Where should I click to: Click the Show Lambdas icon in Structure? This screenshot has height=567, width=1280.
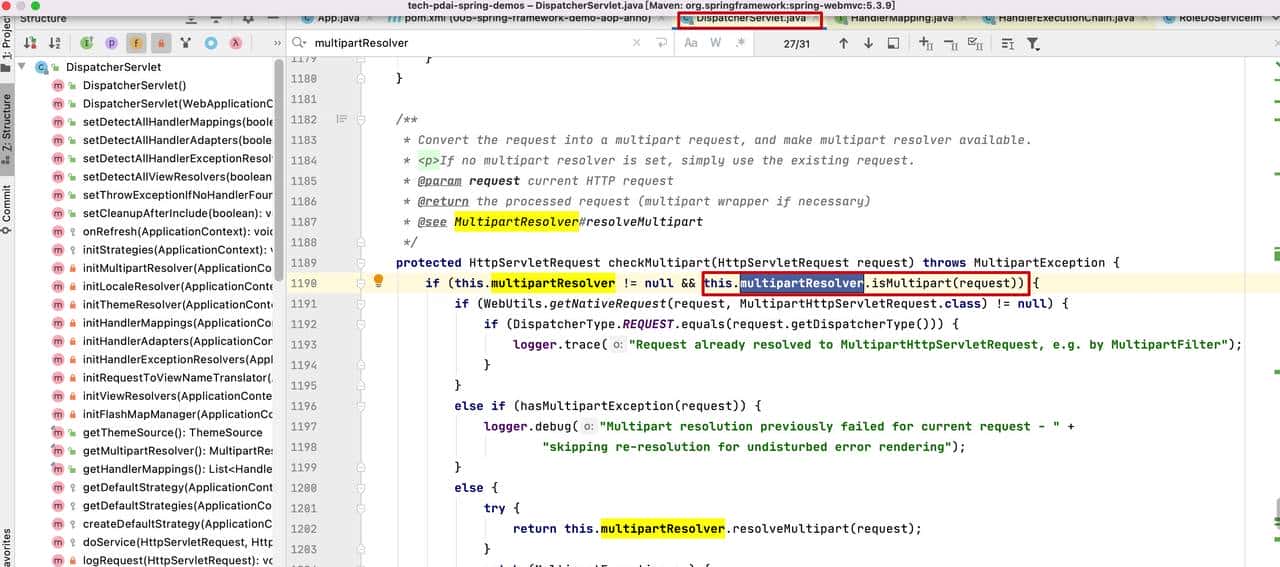coord(235,43)
